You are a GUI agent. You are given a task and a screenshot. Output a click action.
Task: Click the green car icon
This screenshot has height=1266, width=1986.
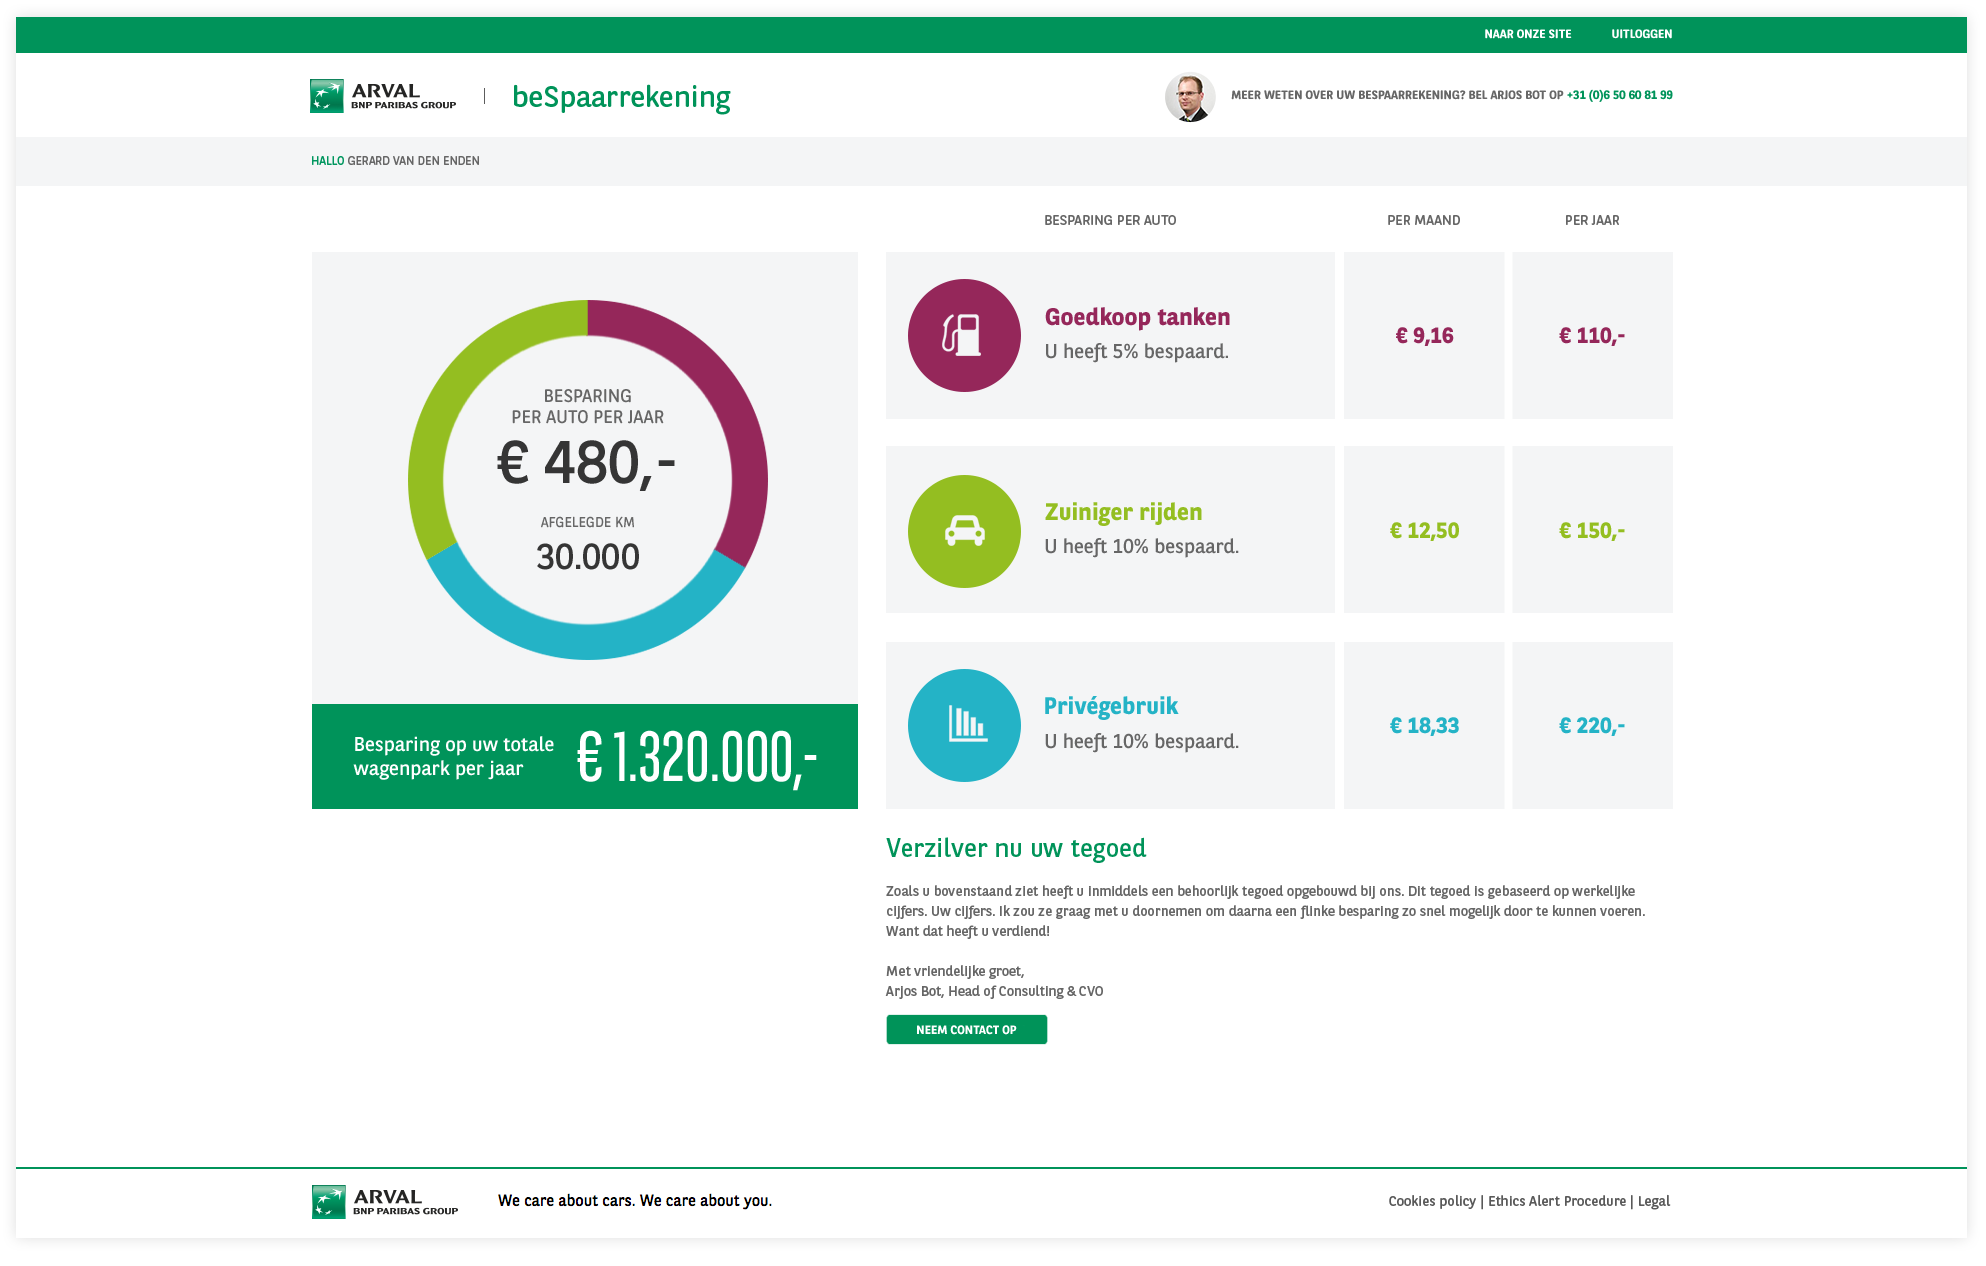(964, 531)
